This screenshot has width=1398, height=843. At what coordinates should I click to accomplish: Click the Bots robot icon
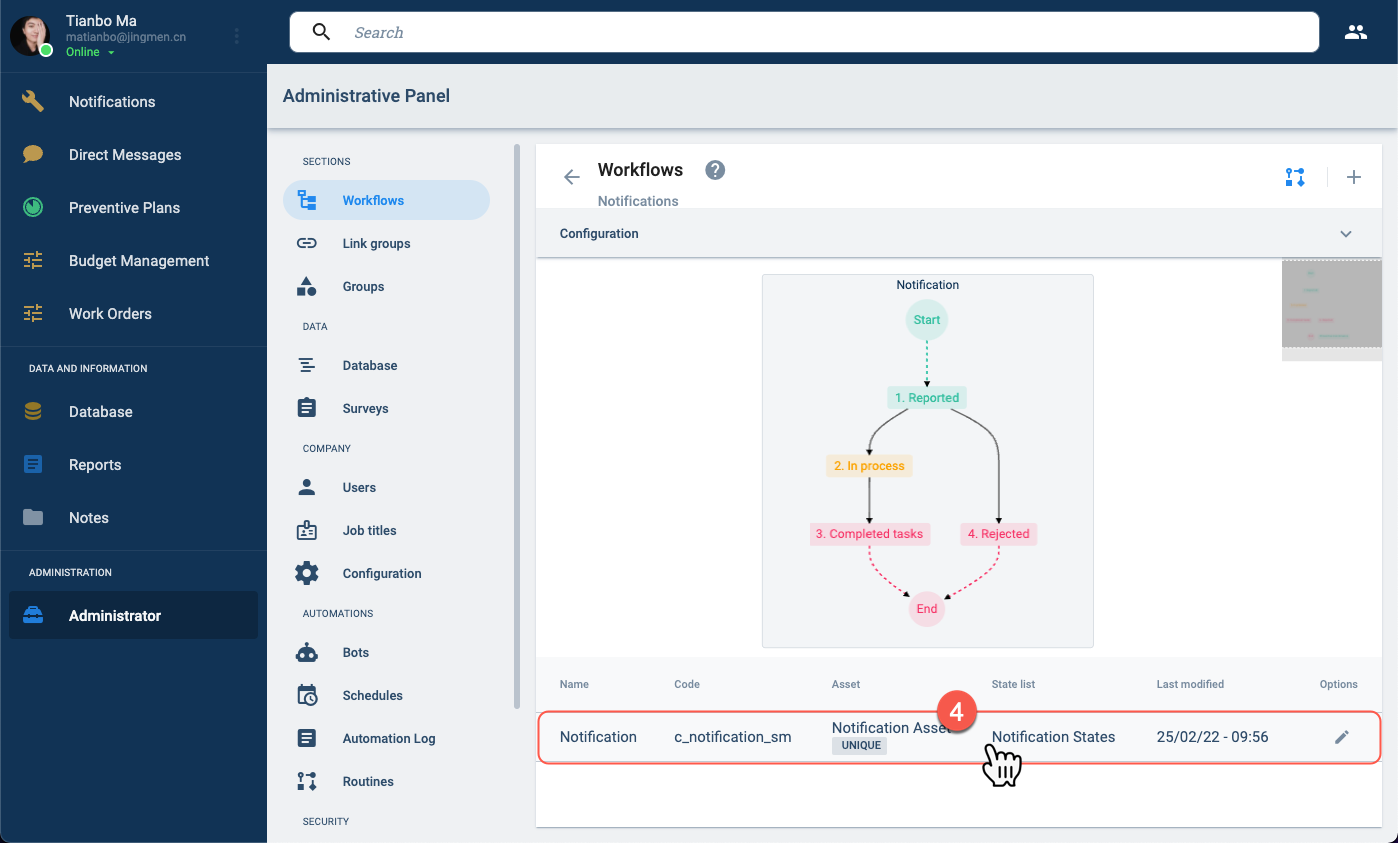[307, 652]
